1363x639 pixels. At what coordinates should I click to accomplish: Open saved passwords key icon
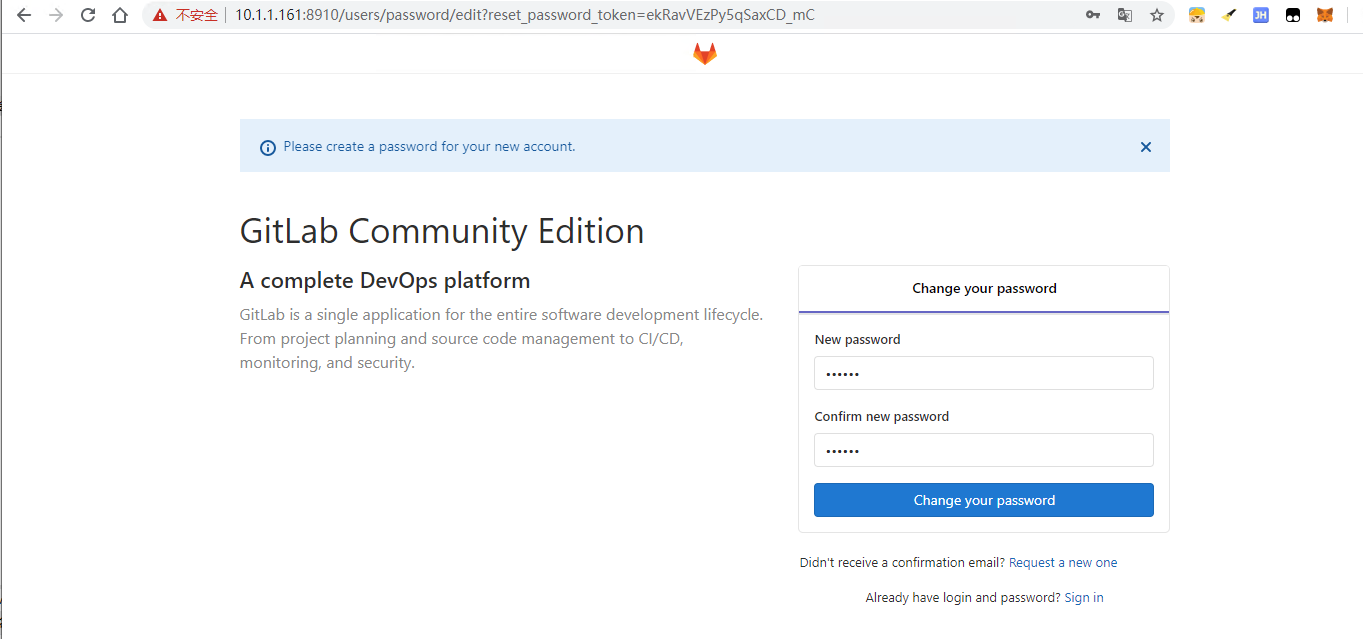[x=1093, y=15]
